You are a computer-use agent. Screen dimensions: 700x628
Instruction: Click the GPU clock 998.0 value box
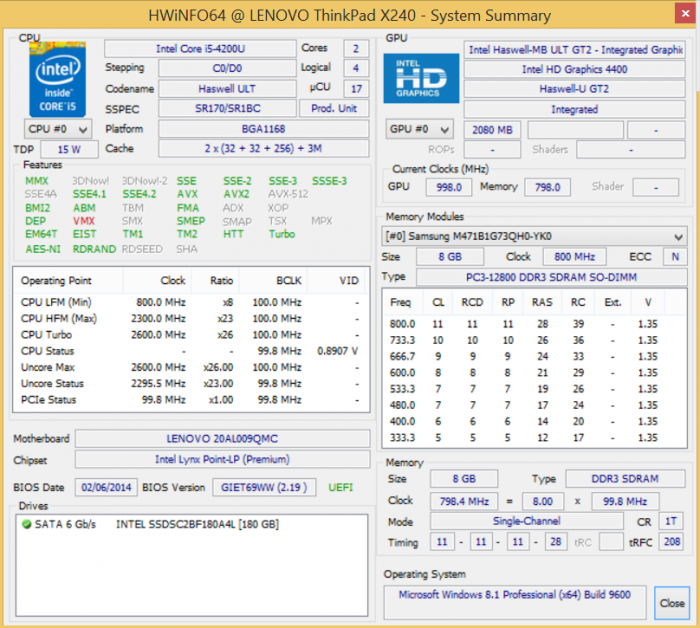(448, 187)
